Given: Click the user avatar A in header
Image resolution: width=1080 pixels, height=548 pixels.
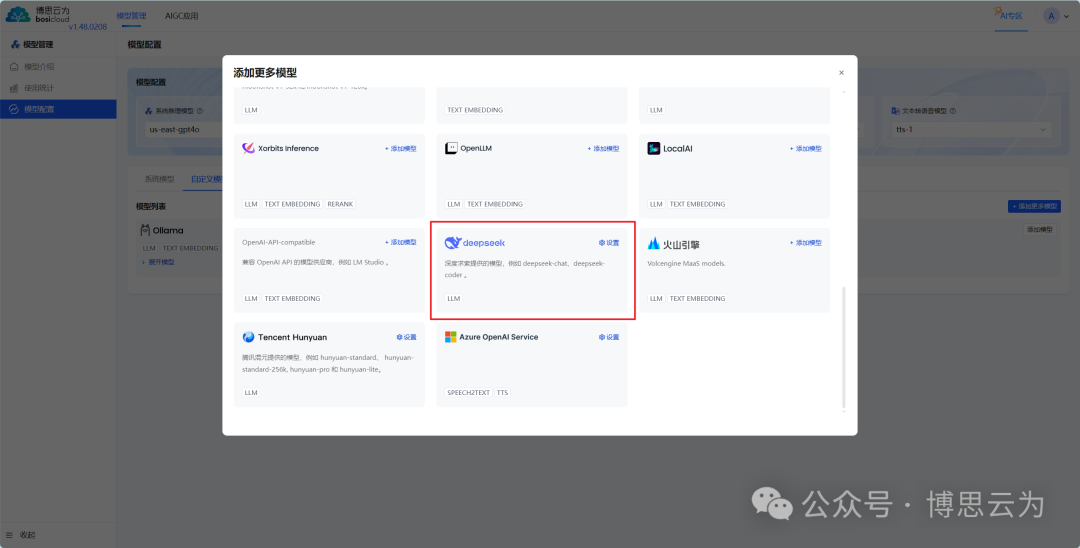Looking at the screenshot, I should click(1051, 16).
